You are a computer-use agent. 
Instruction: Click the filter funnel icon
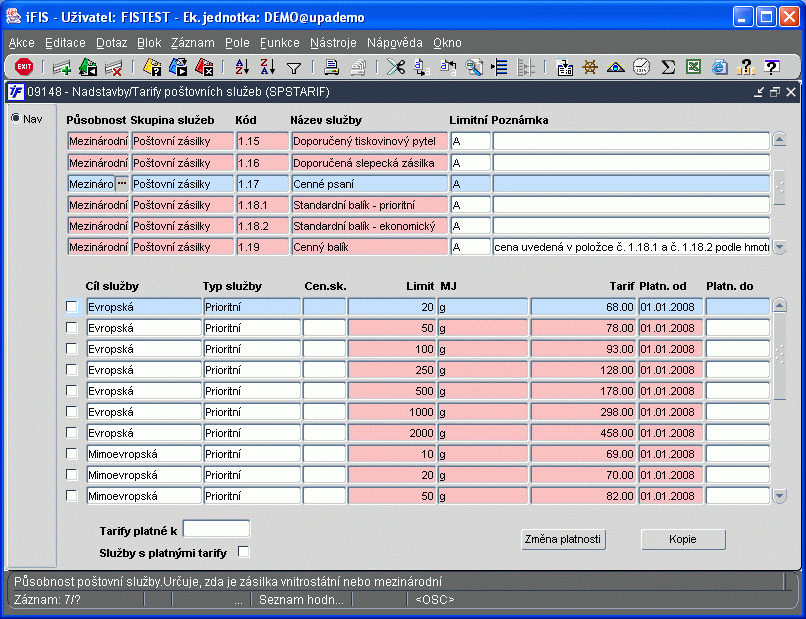294,68
